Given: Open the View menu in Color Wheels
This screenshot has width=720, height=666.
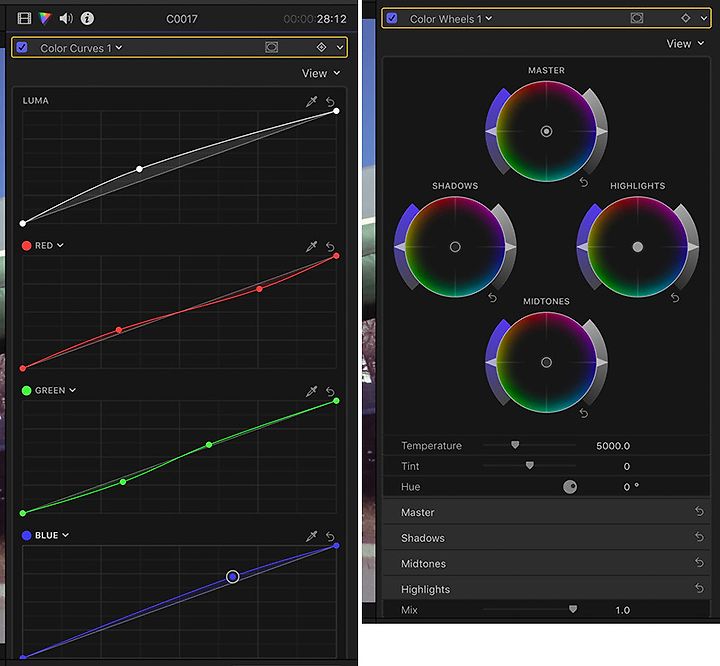Looking at the screenshot, I should pyautogui.click(x=685, y=44).
